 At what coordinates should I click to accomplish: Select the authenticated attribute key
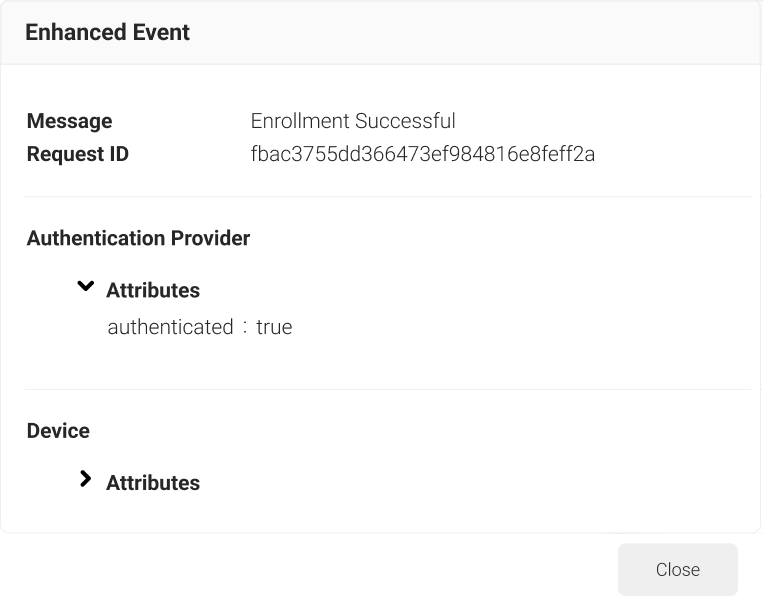170,327
